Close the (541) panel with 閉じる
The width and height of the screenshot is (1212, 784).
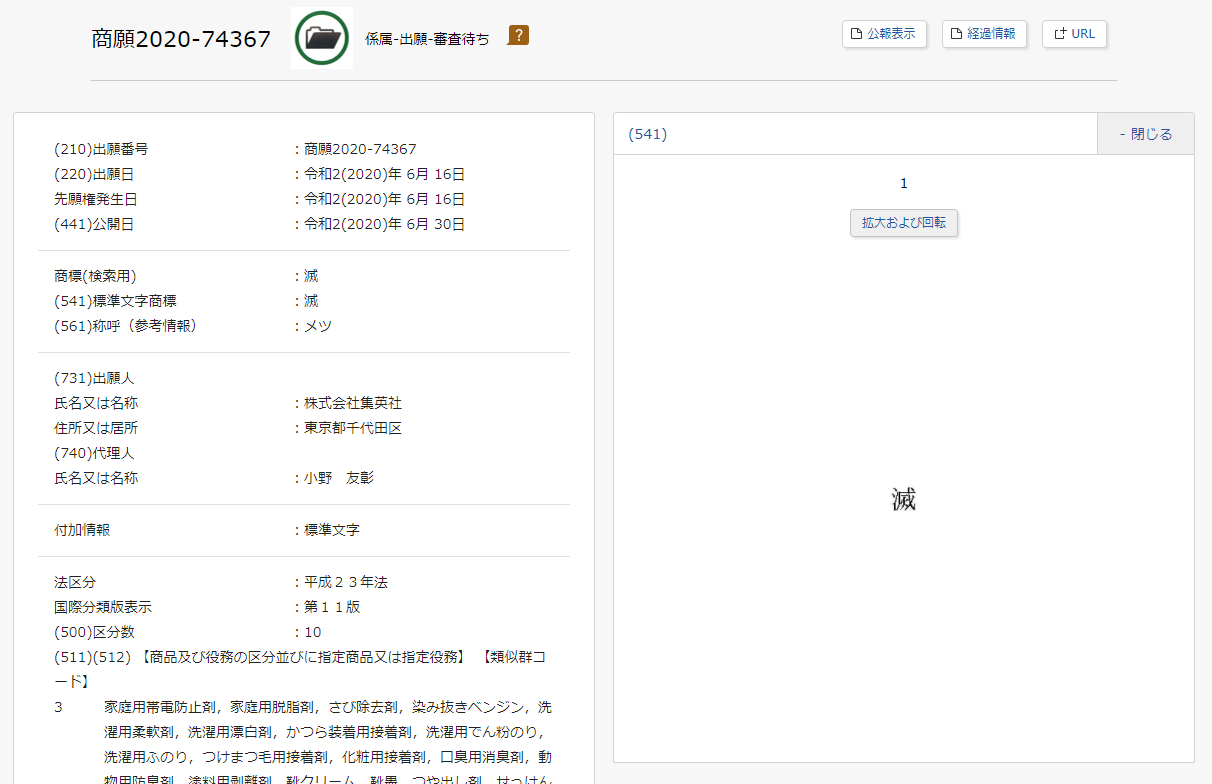click(x=1146, y=134)
